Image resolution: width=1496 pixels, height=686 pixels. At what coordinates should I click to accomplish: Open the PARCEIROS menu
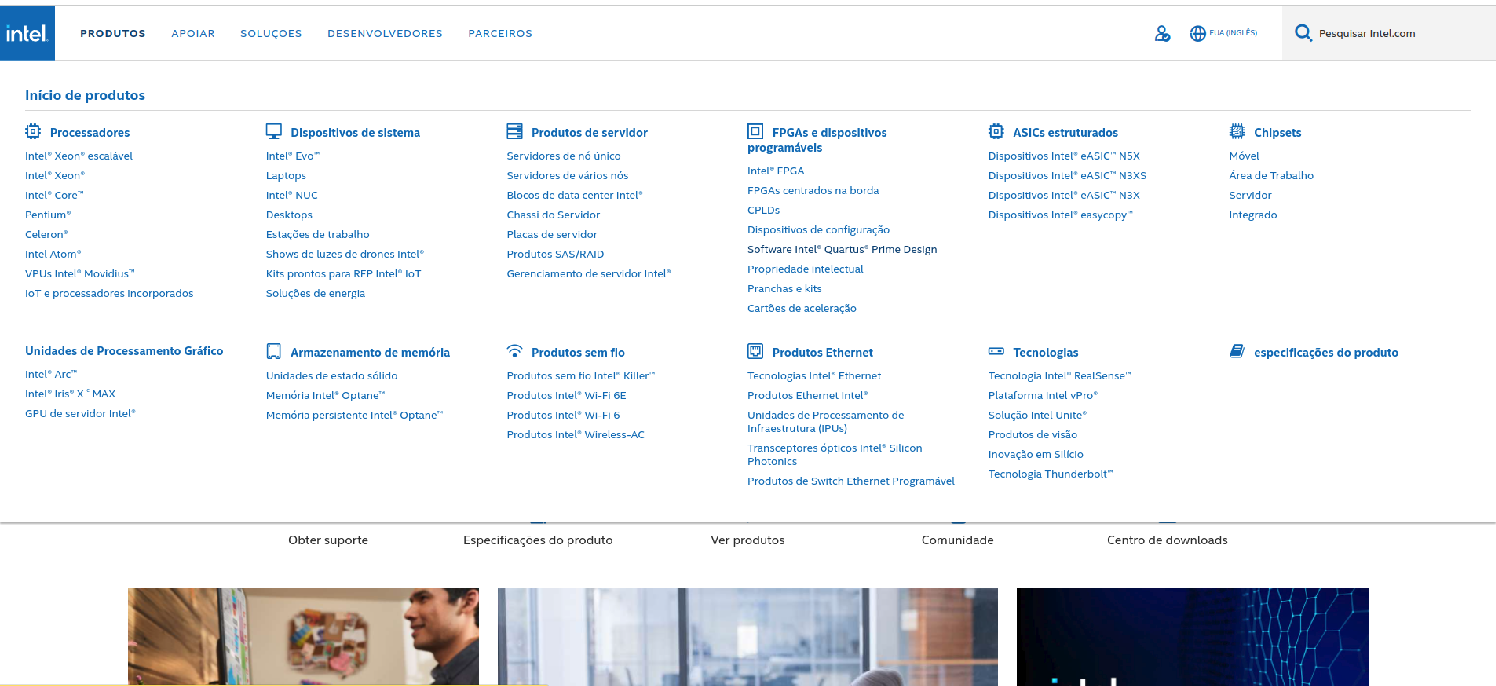500,33
